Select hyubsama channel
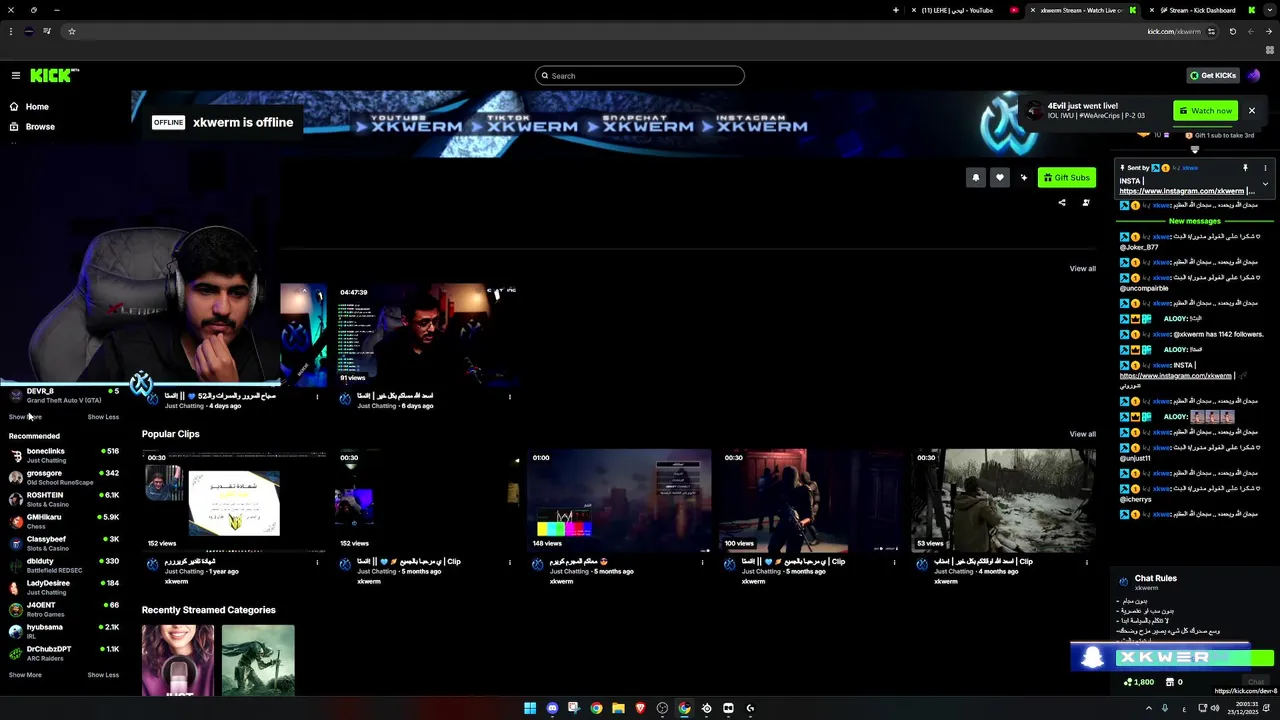1280x720 pixels. (x=64, y=631)
